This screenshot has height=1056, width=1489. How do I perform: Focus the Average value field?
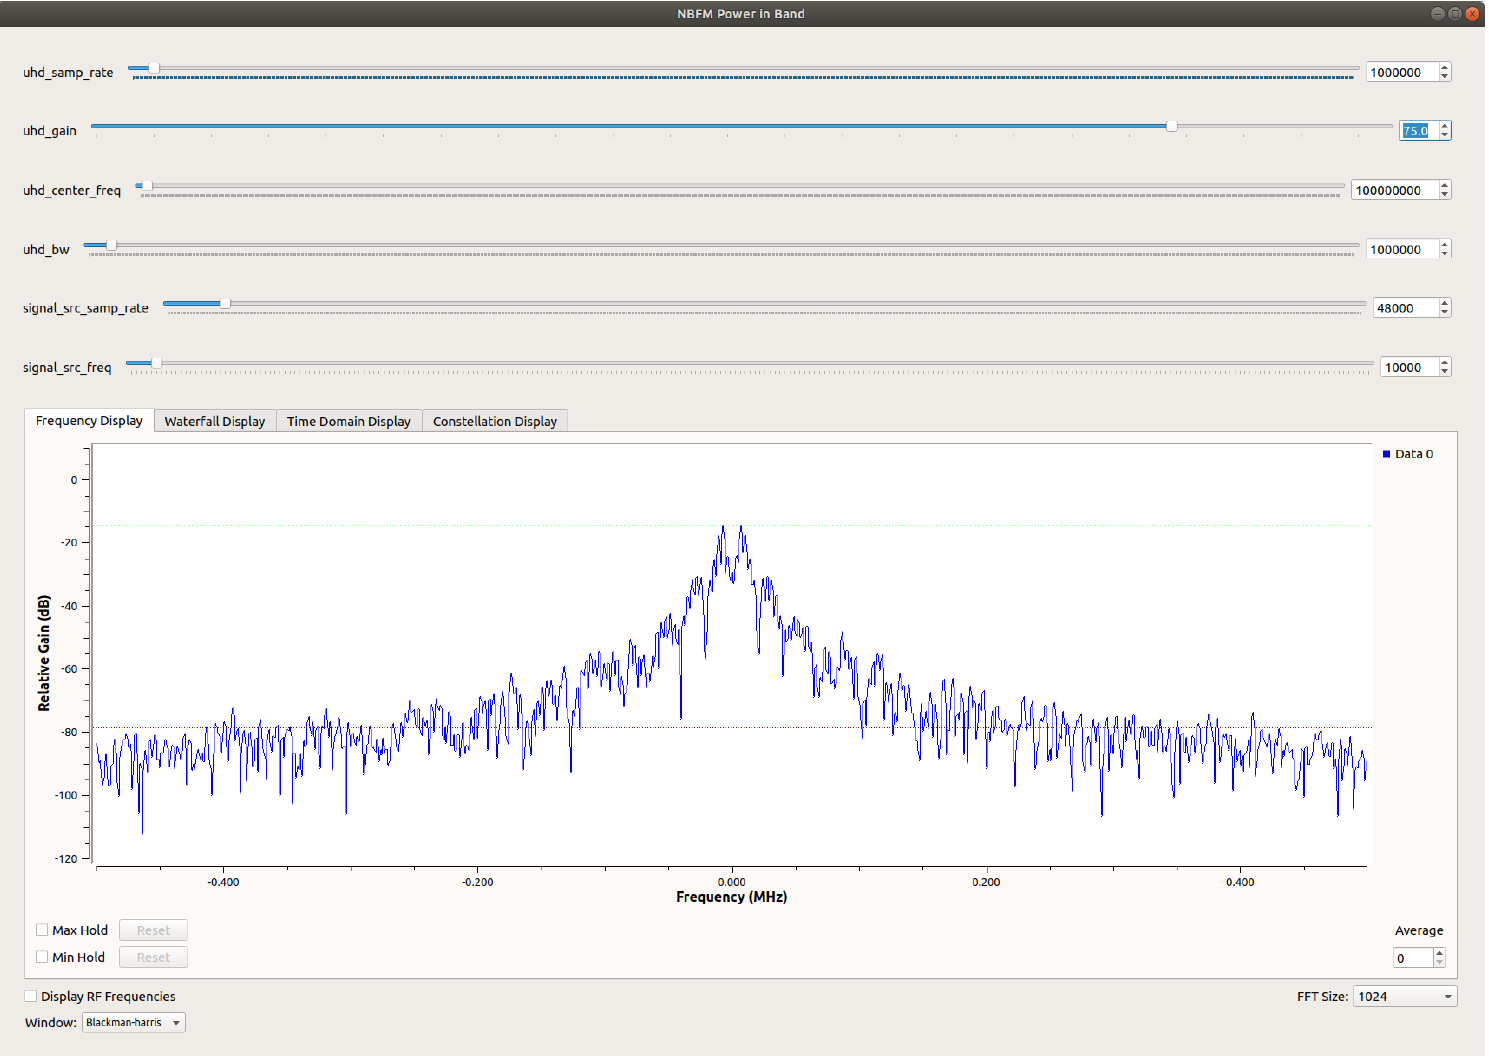point(1414,958)
